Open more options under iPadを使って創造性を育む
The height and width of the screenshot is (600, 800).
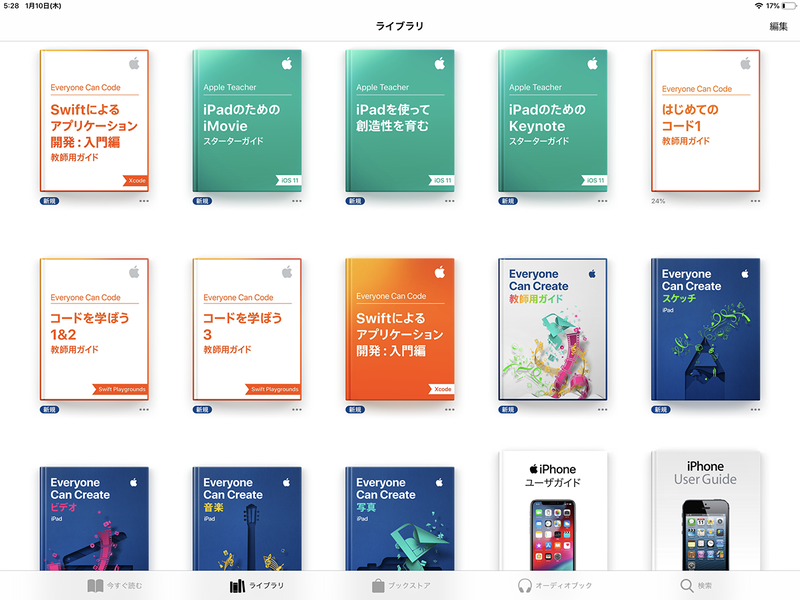coord(449,201)
